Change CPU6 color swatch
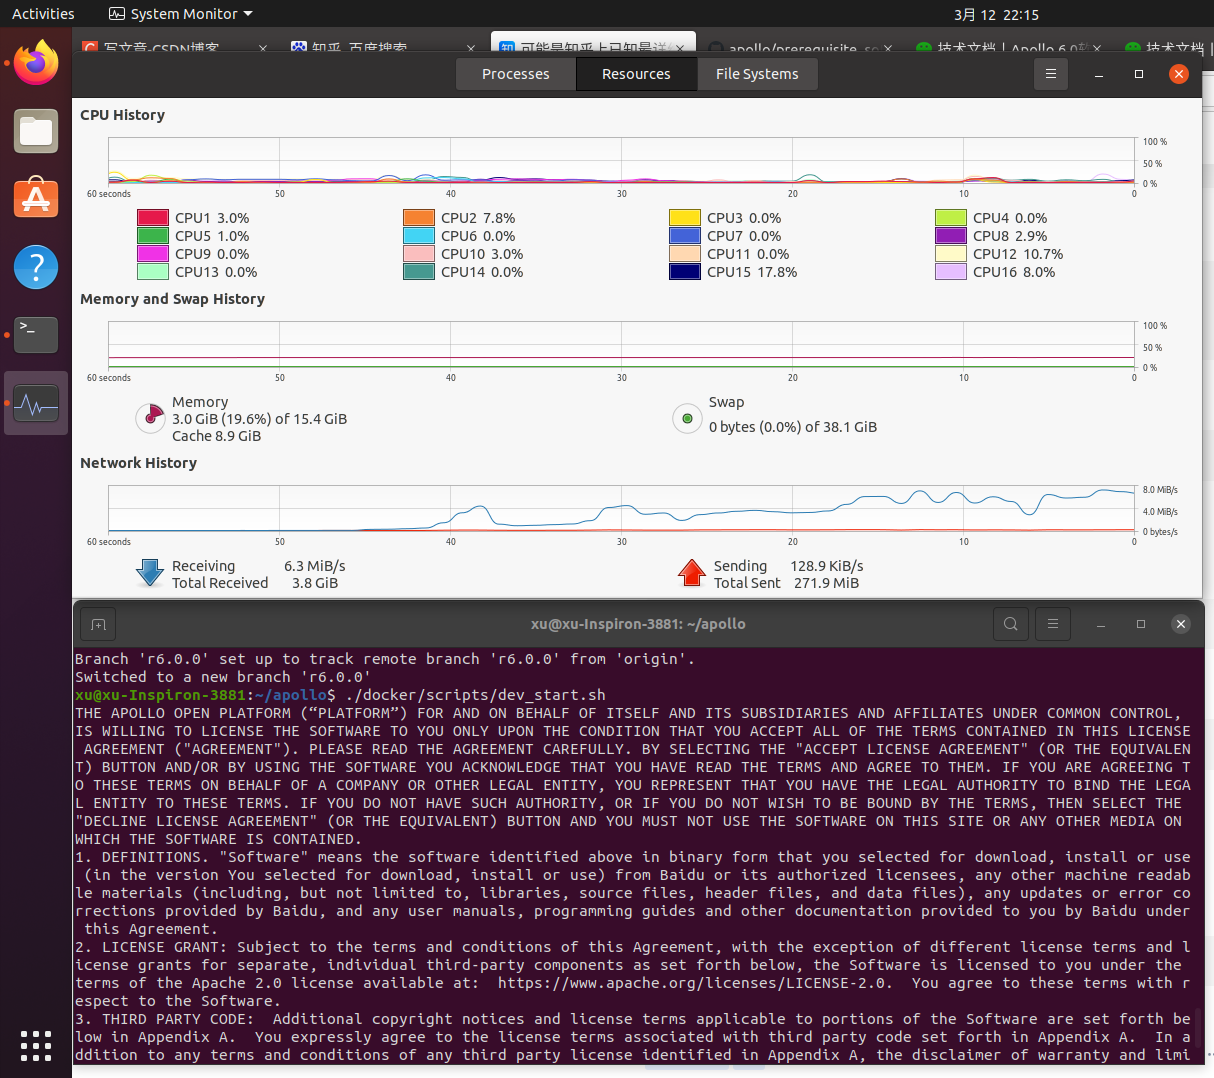Viewport: 1214px width, 1078px height. pos(419,236)
